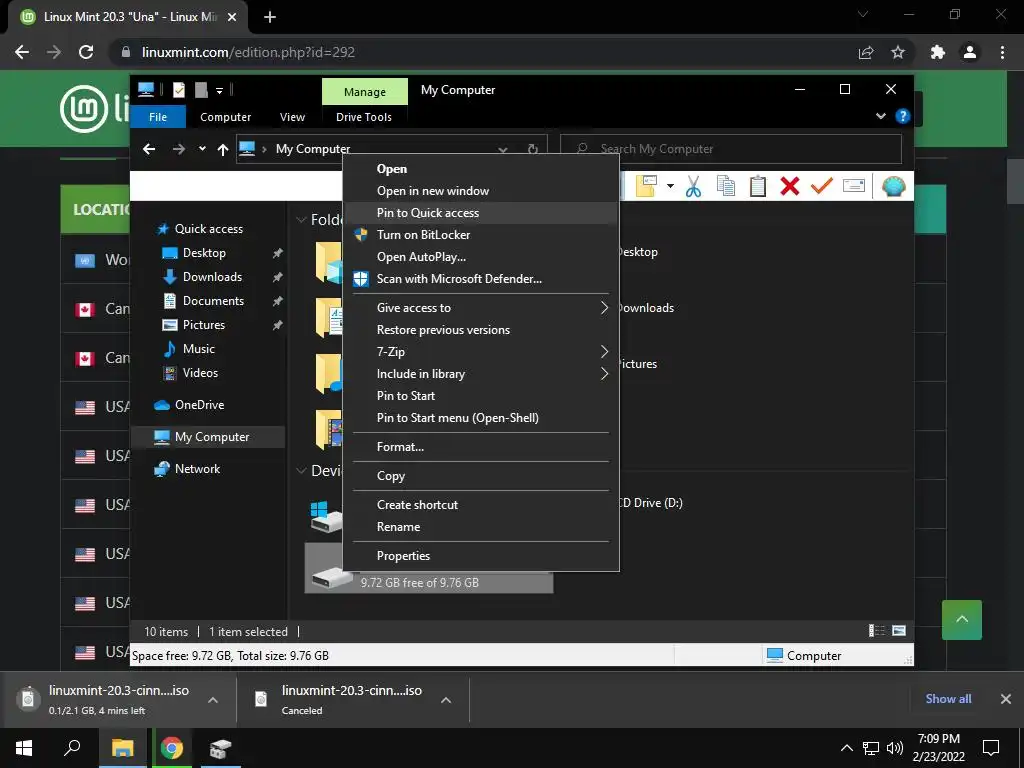Image resolution: width=1024 pixels, height=768 pixels.
Task: Click Show all downloads in Chrome
Action: pos(948,699)
